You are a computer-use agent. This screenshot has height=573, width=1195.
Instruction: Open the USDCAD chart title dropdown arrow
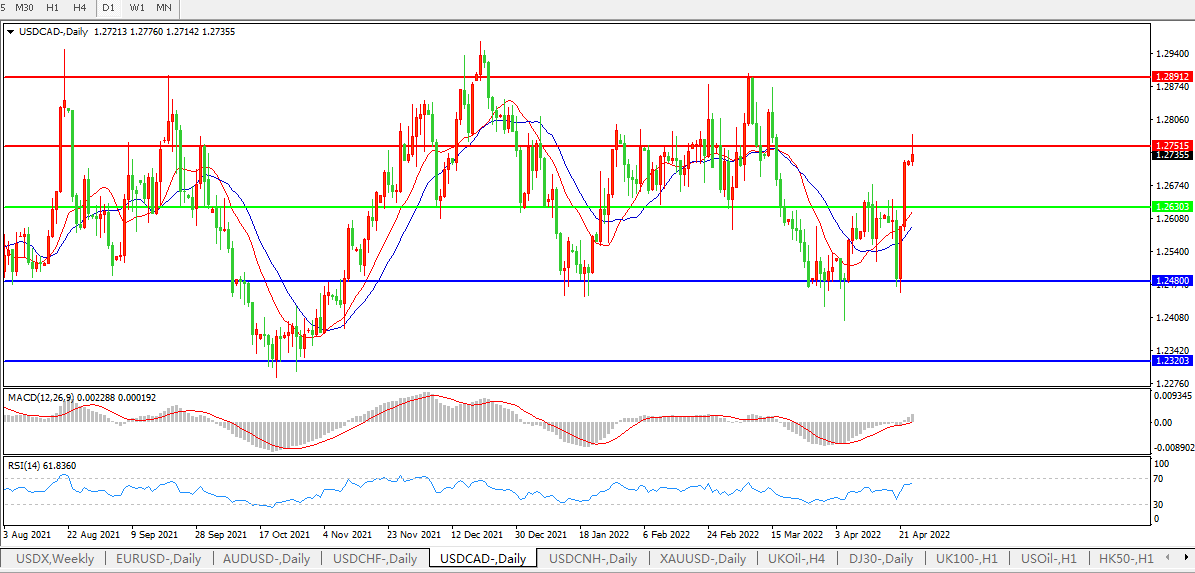tap(10, 32)
